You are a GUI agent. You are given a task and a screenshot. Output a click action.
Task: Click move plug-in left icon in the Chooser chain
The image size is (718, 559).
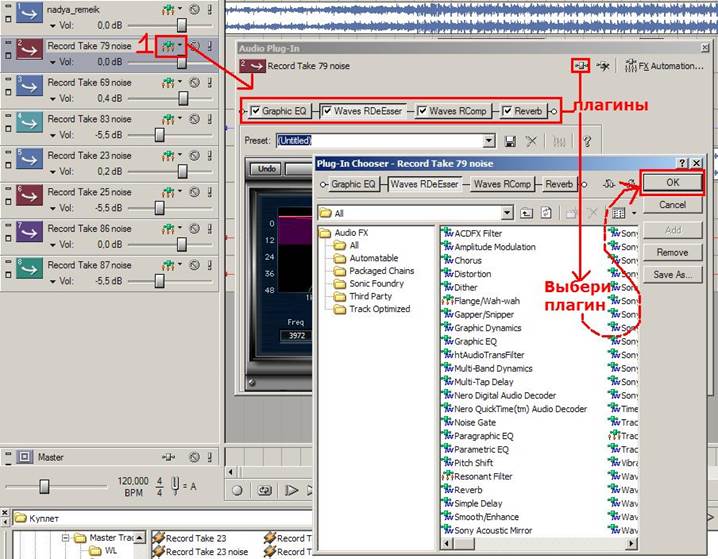609,184
